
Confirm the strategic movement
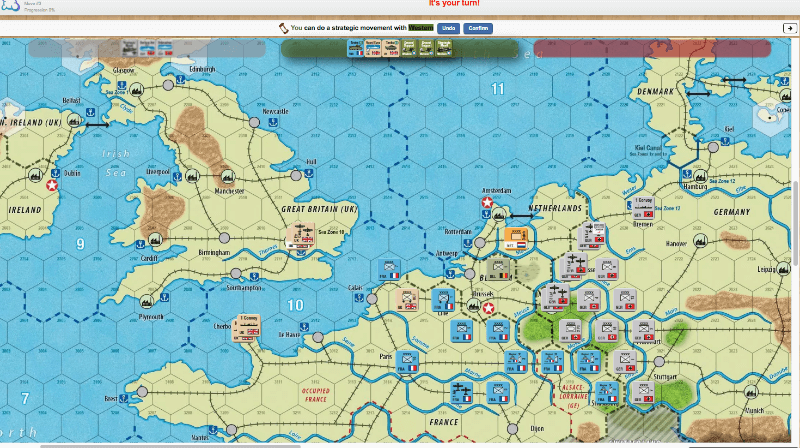click(478, 28)
